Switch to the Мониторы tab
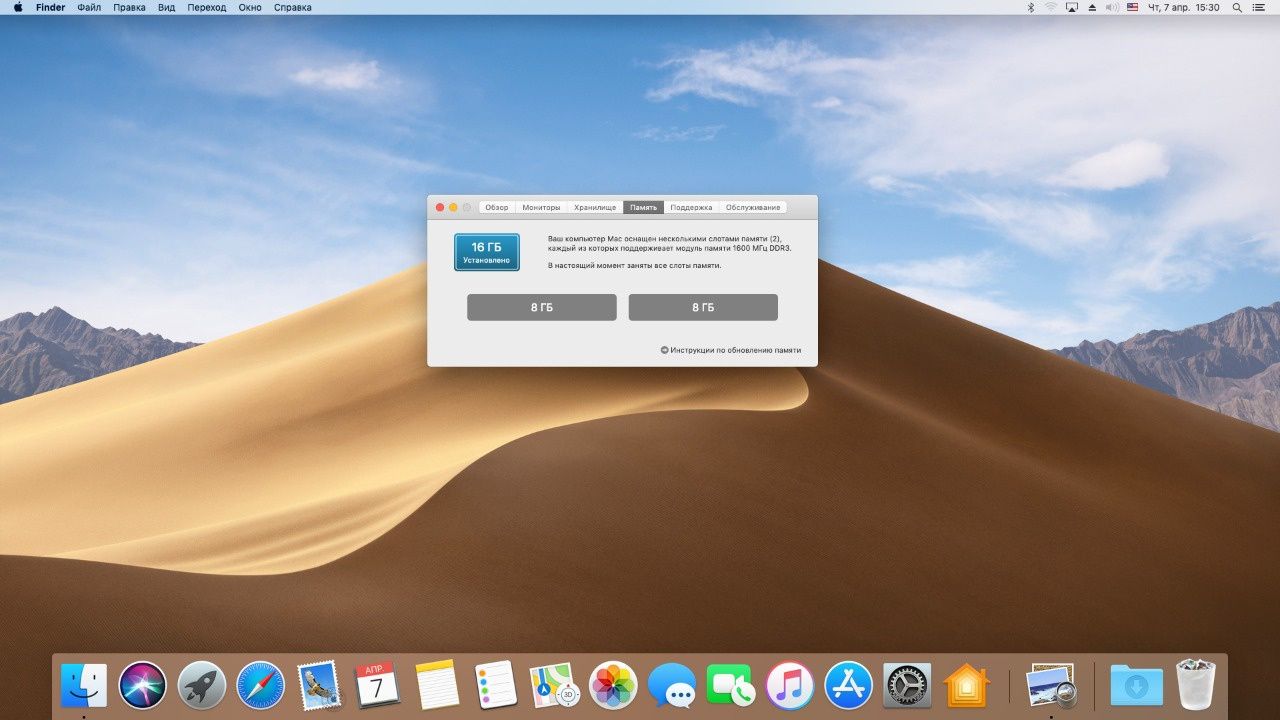Viewport: 1280px width, 720px height. tap(541, 207)
